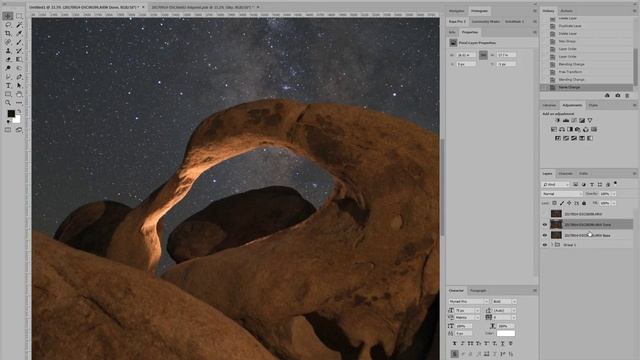Toggle lock image pixels brush icon

[562, 203]
